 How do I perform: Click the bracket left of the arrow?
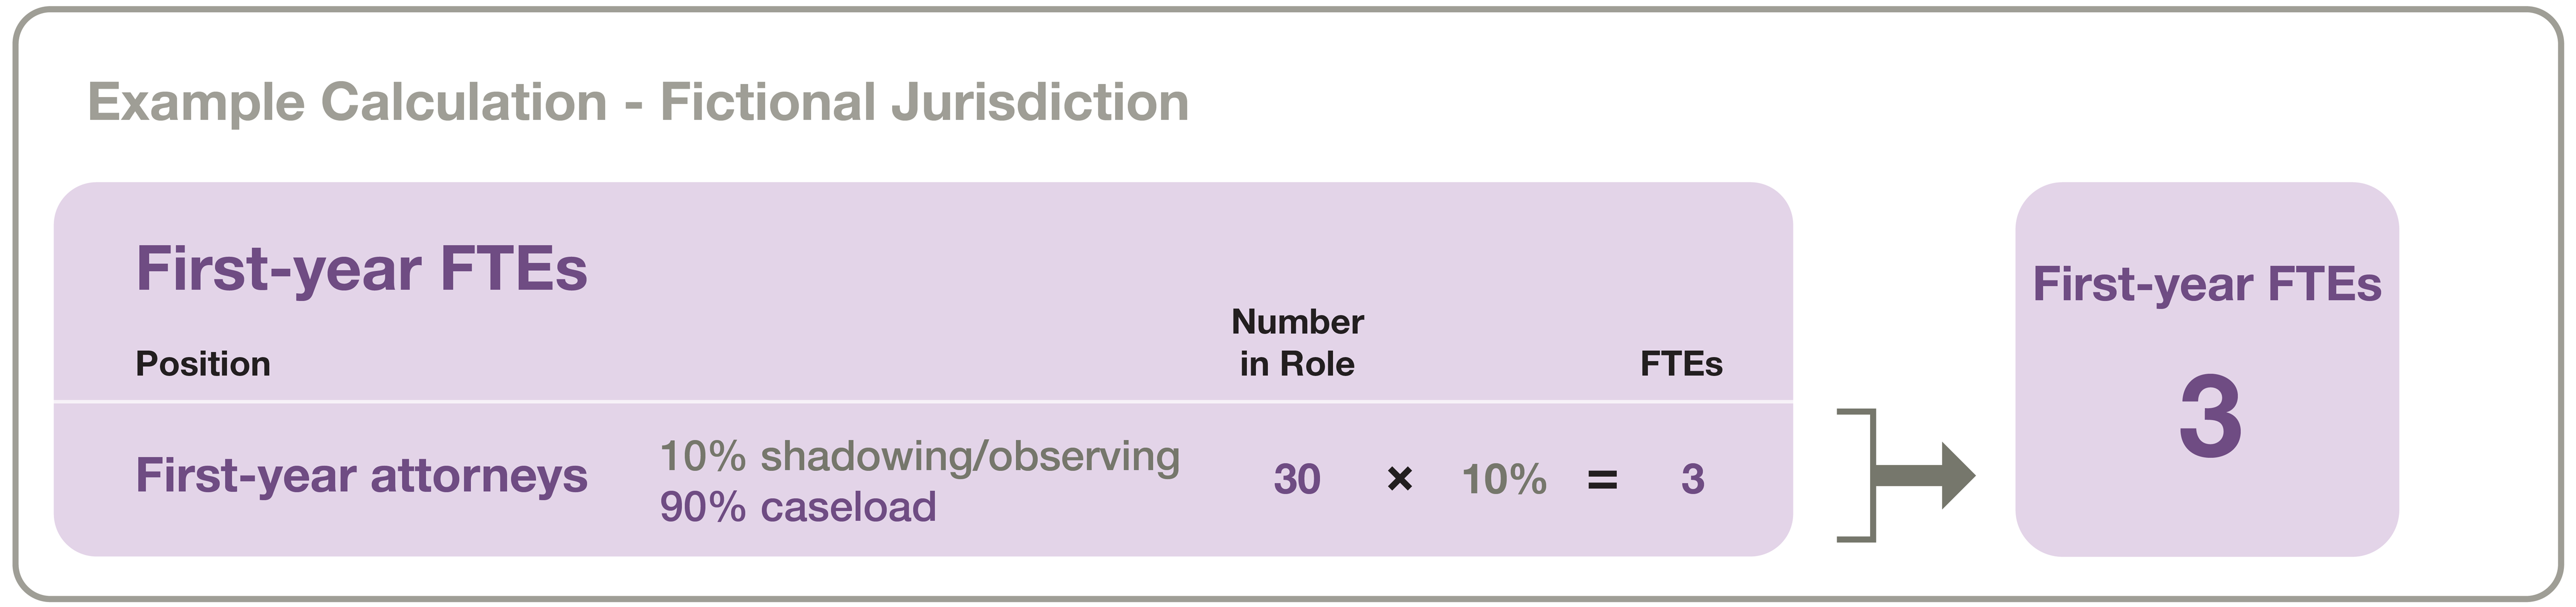(x=1857, y=475)
